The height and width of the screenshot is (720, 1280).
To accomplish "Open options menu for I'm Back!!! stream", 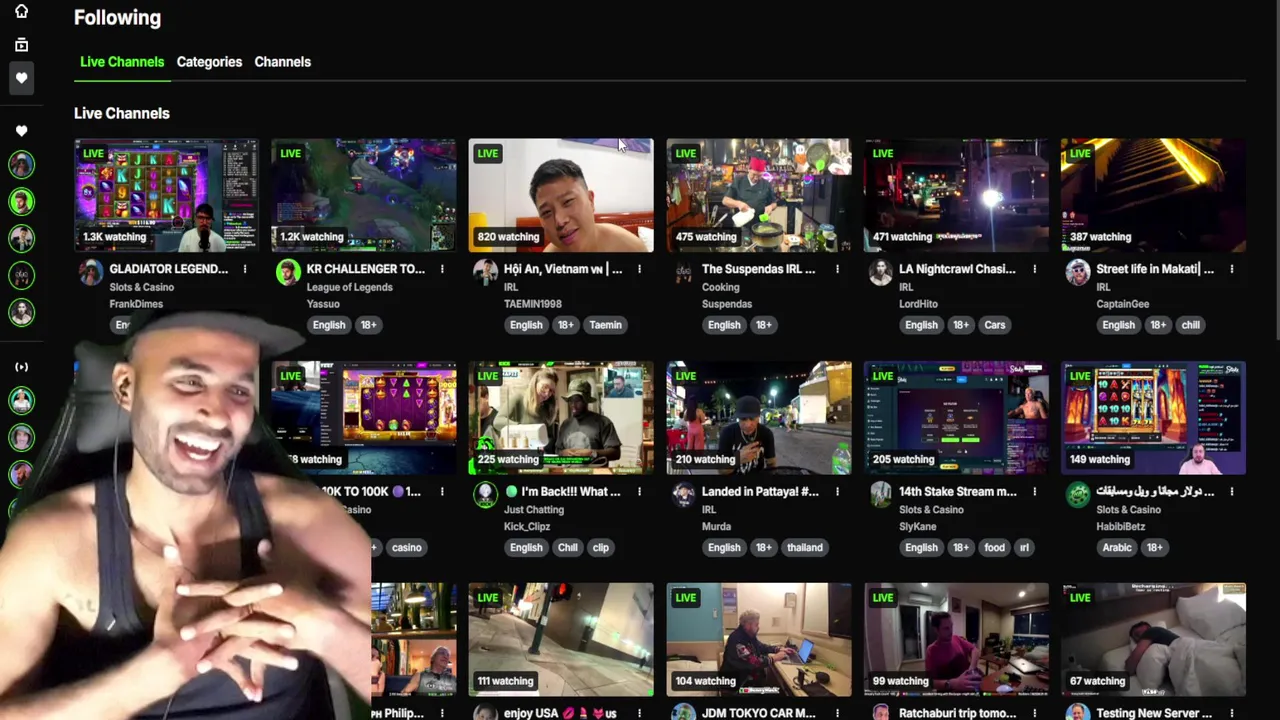I will [639, 492].
